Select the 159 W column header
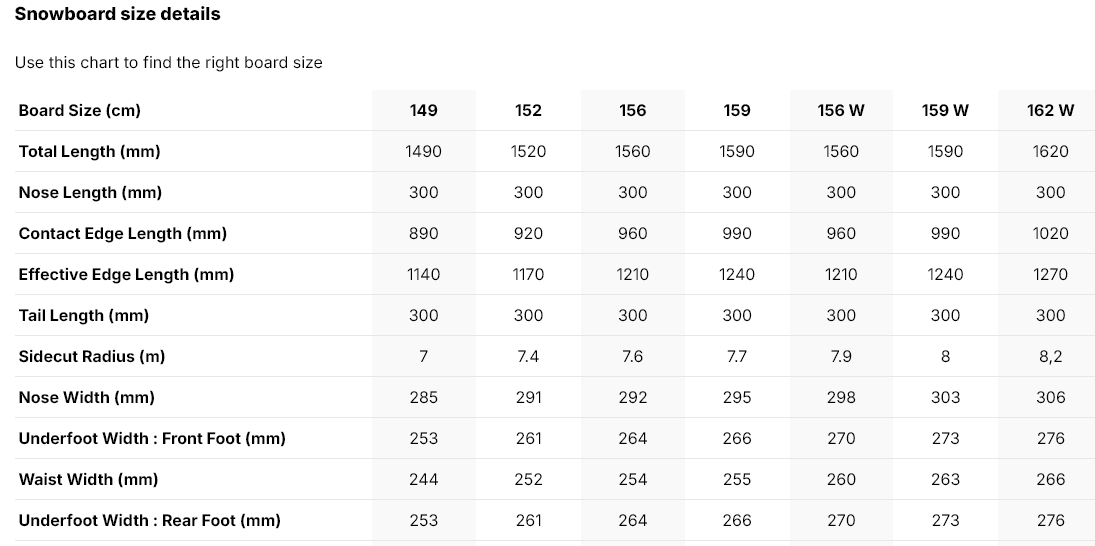 pyautogui.click(x=945, y=110)
